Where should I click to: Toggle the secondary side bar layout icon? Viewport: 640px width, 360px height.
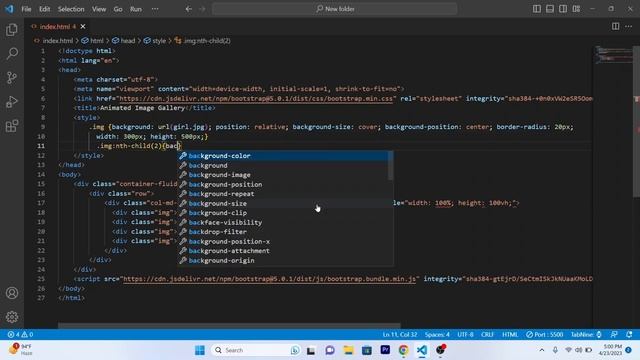point(563,9)
